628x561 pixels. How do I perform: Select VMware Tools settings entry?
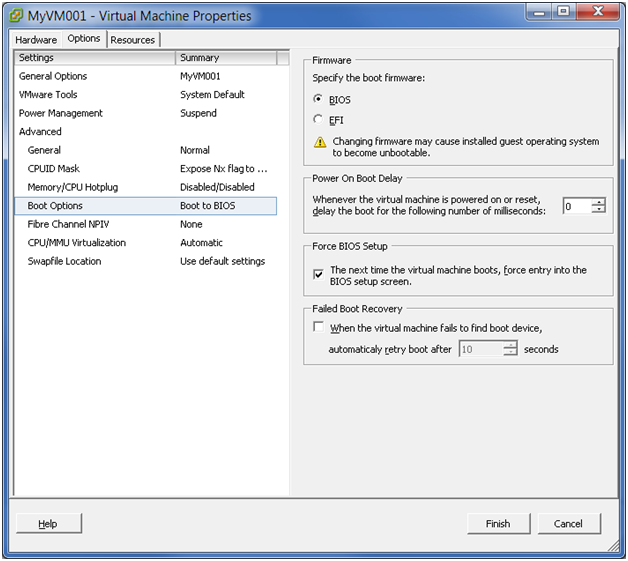coord(48,95)
